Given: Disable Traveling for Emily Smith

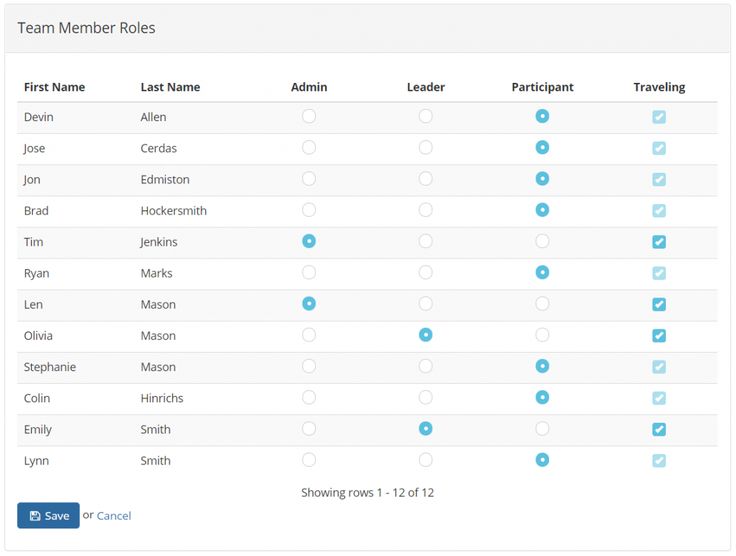Looking at the screenshot, I should click(659, 430).
